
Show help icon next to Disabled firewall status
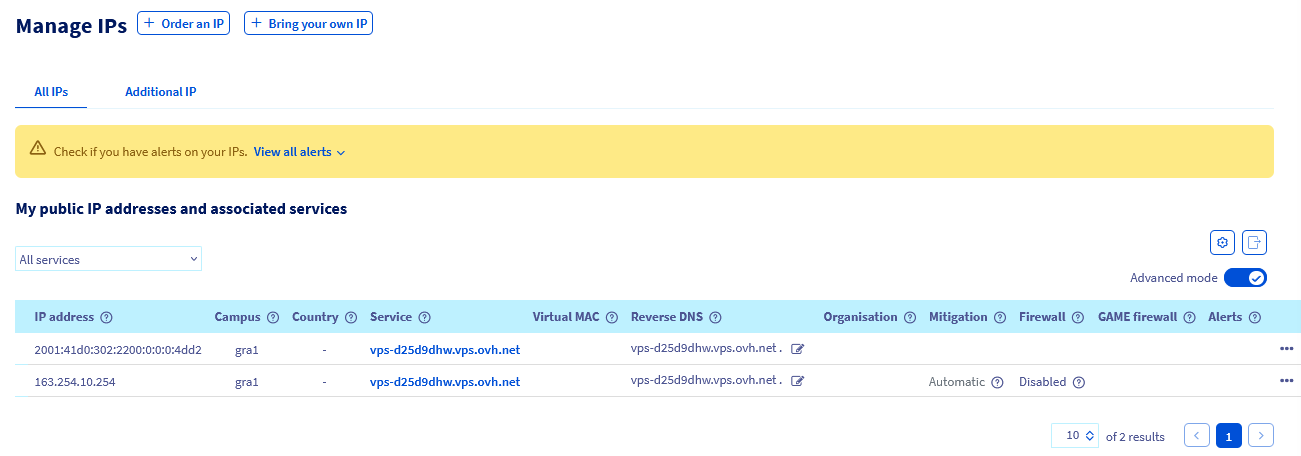pos(1079,382)
